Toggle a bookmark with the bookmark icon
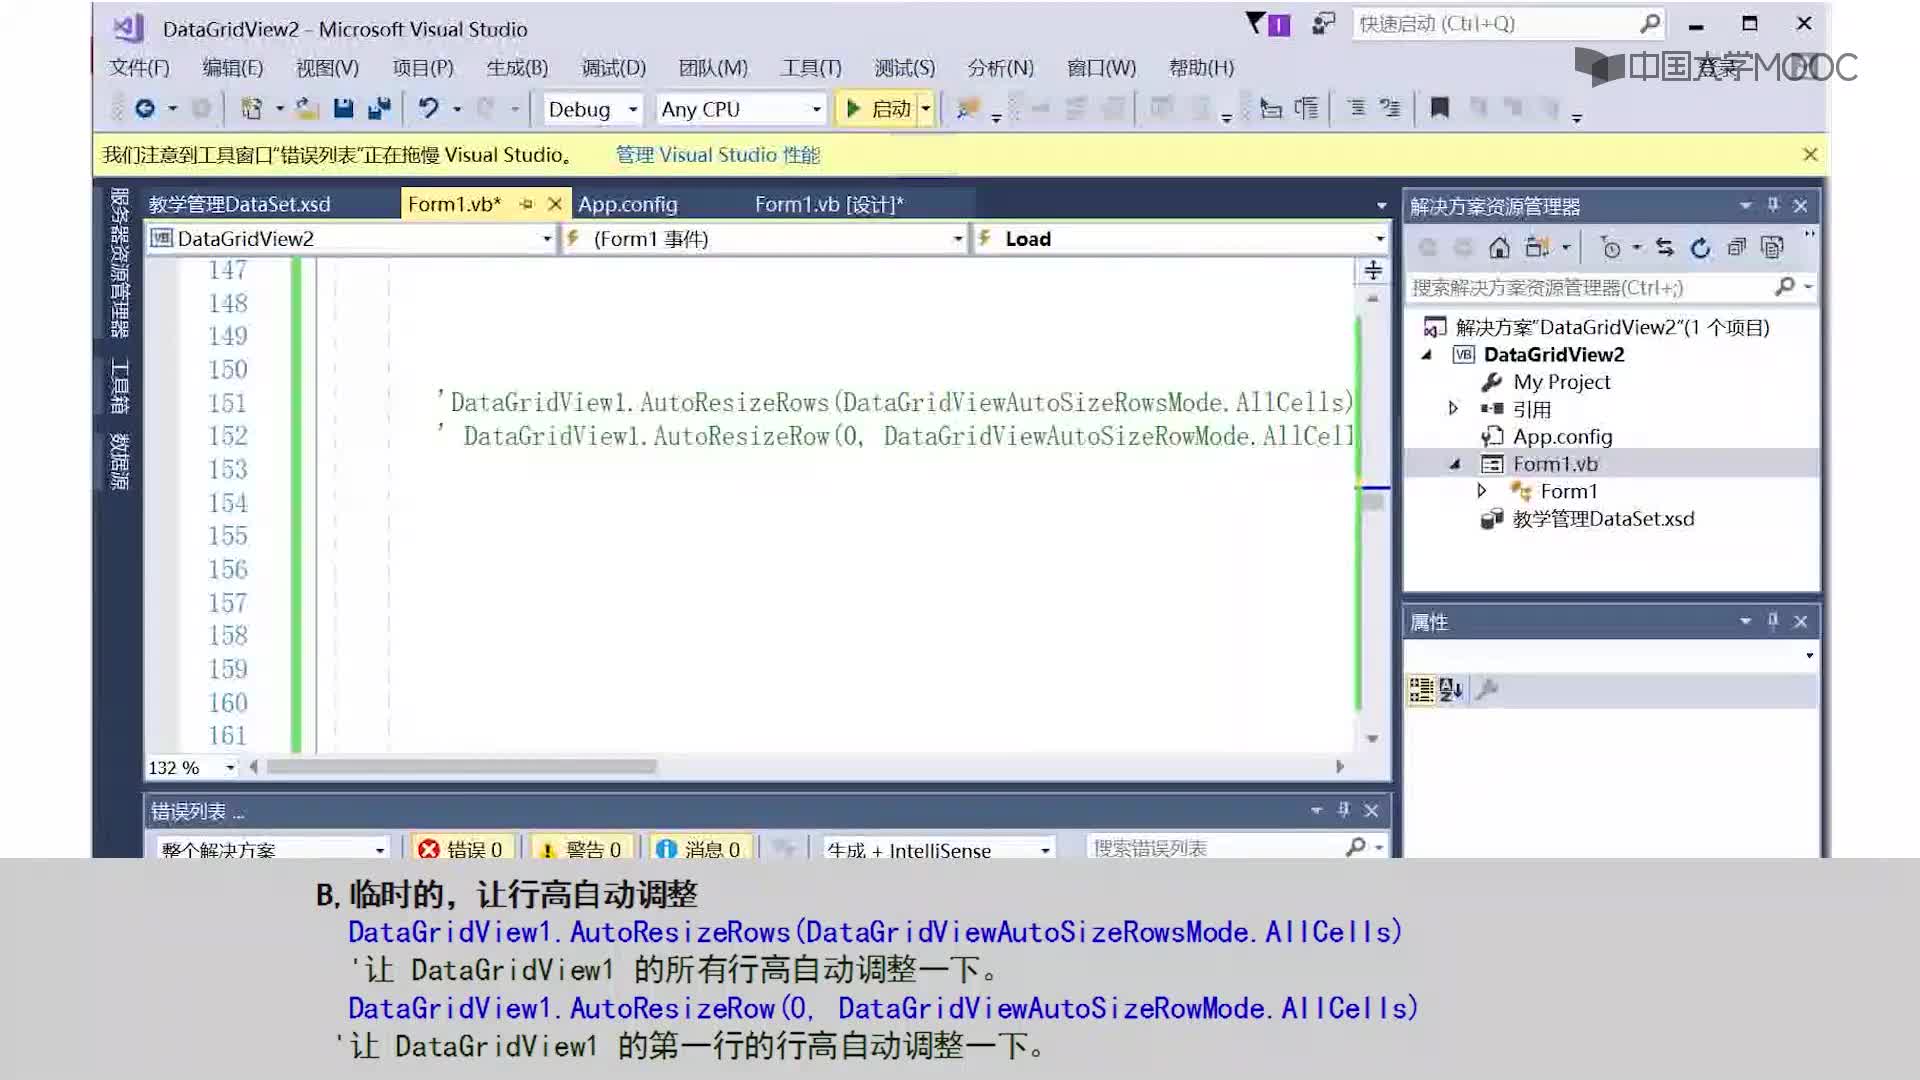 click(x=1440, y=108)
